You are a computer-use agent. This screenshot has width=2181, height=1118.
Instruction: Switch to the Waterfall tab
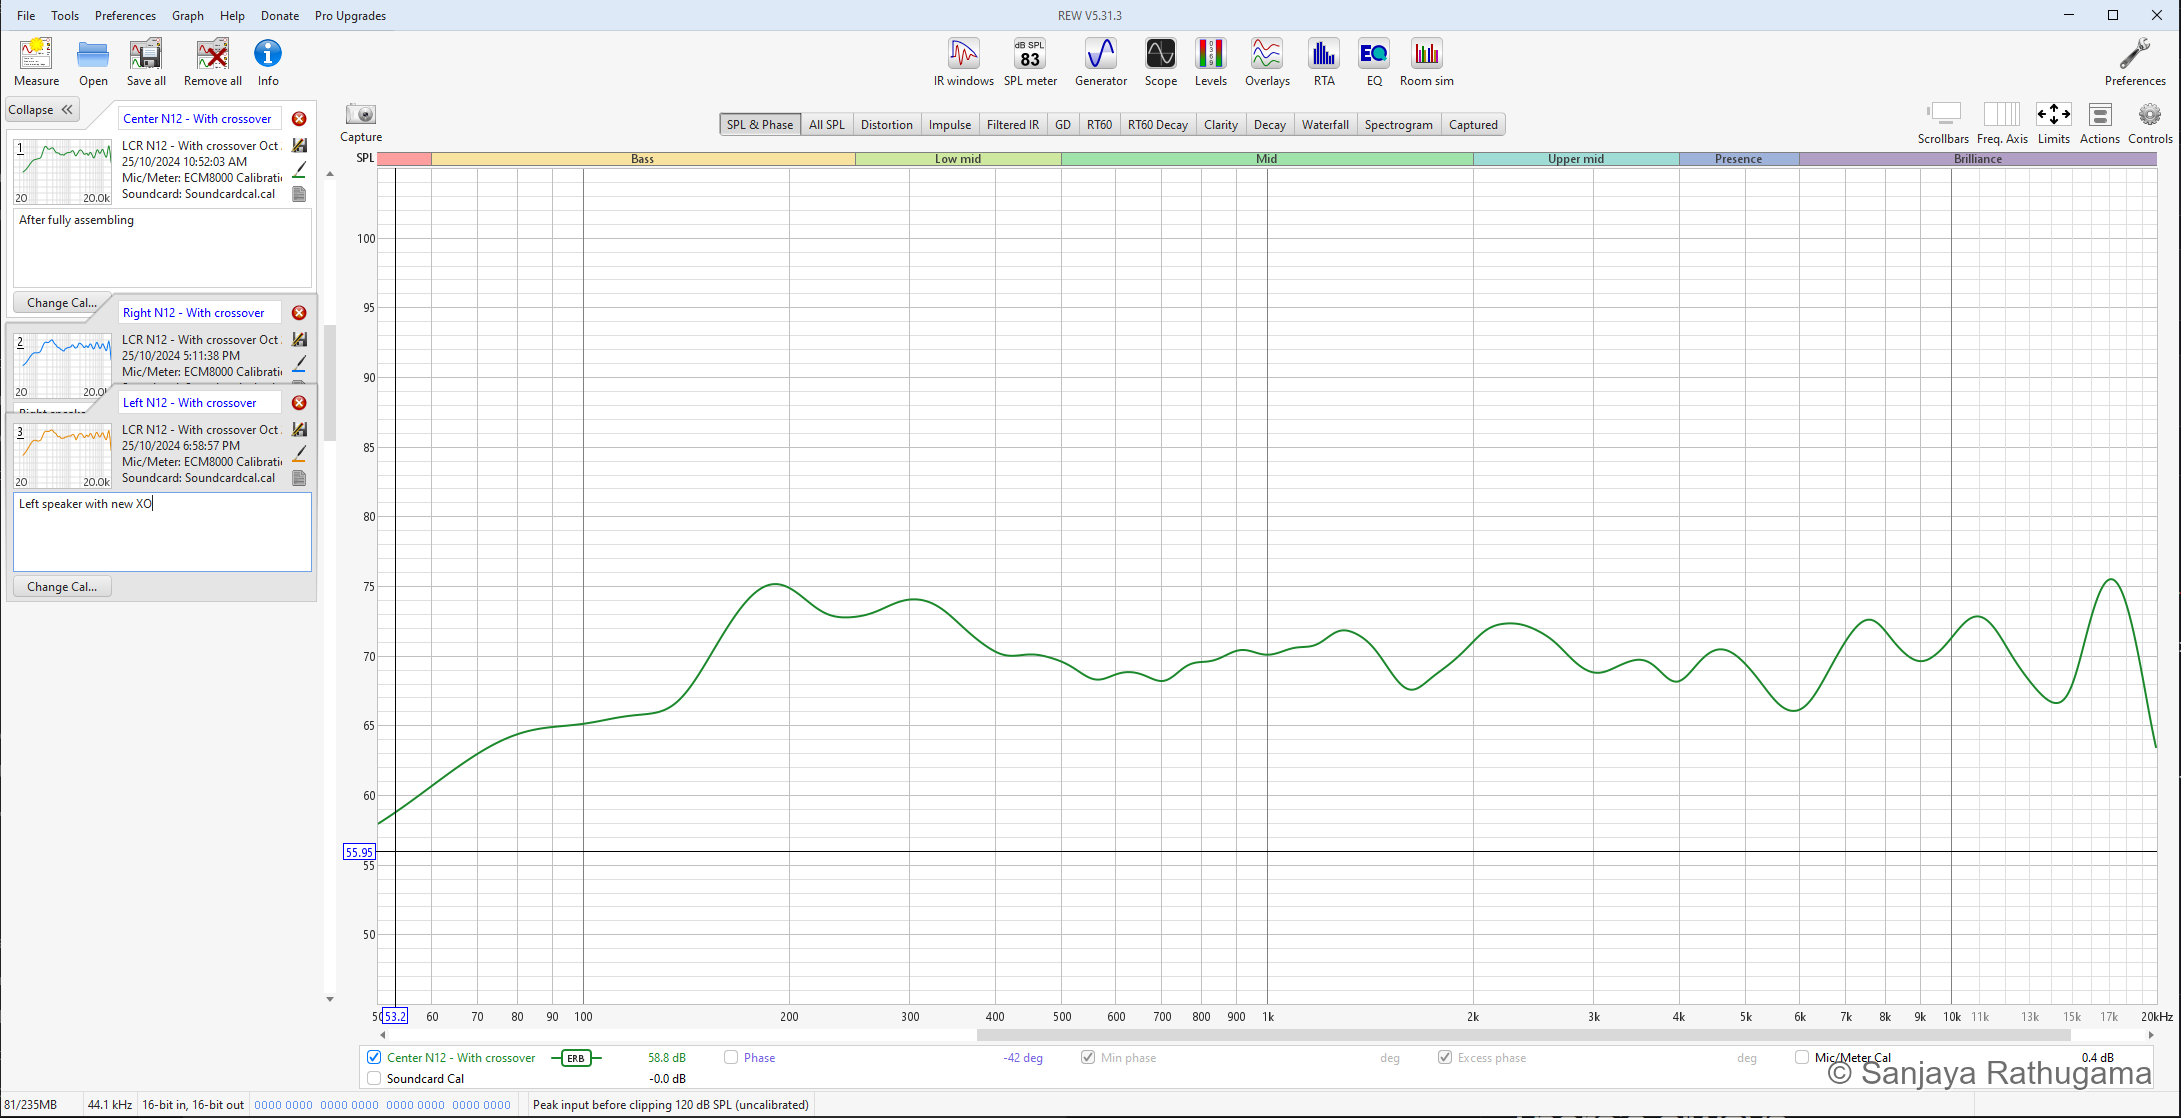1325,125
